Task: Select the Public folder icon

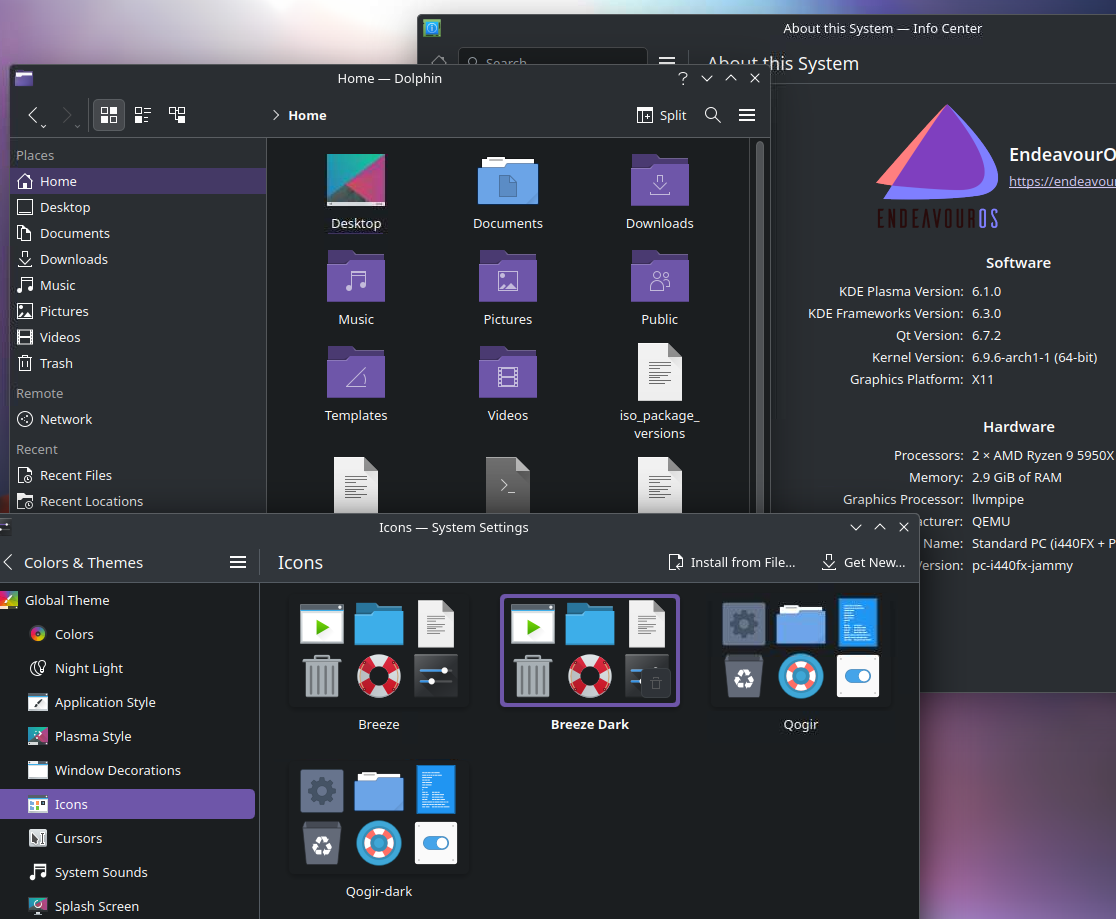Action: (660, 276)
